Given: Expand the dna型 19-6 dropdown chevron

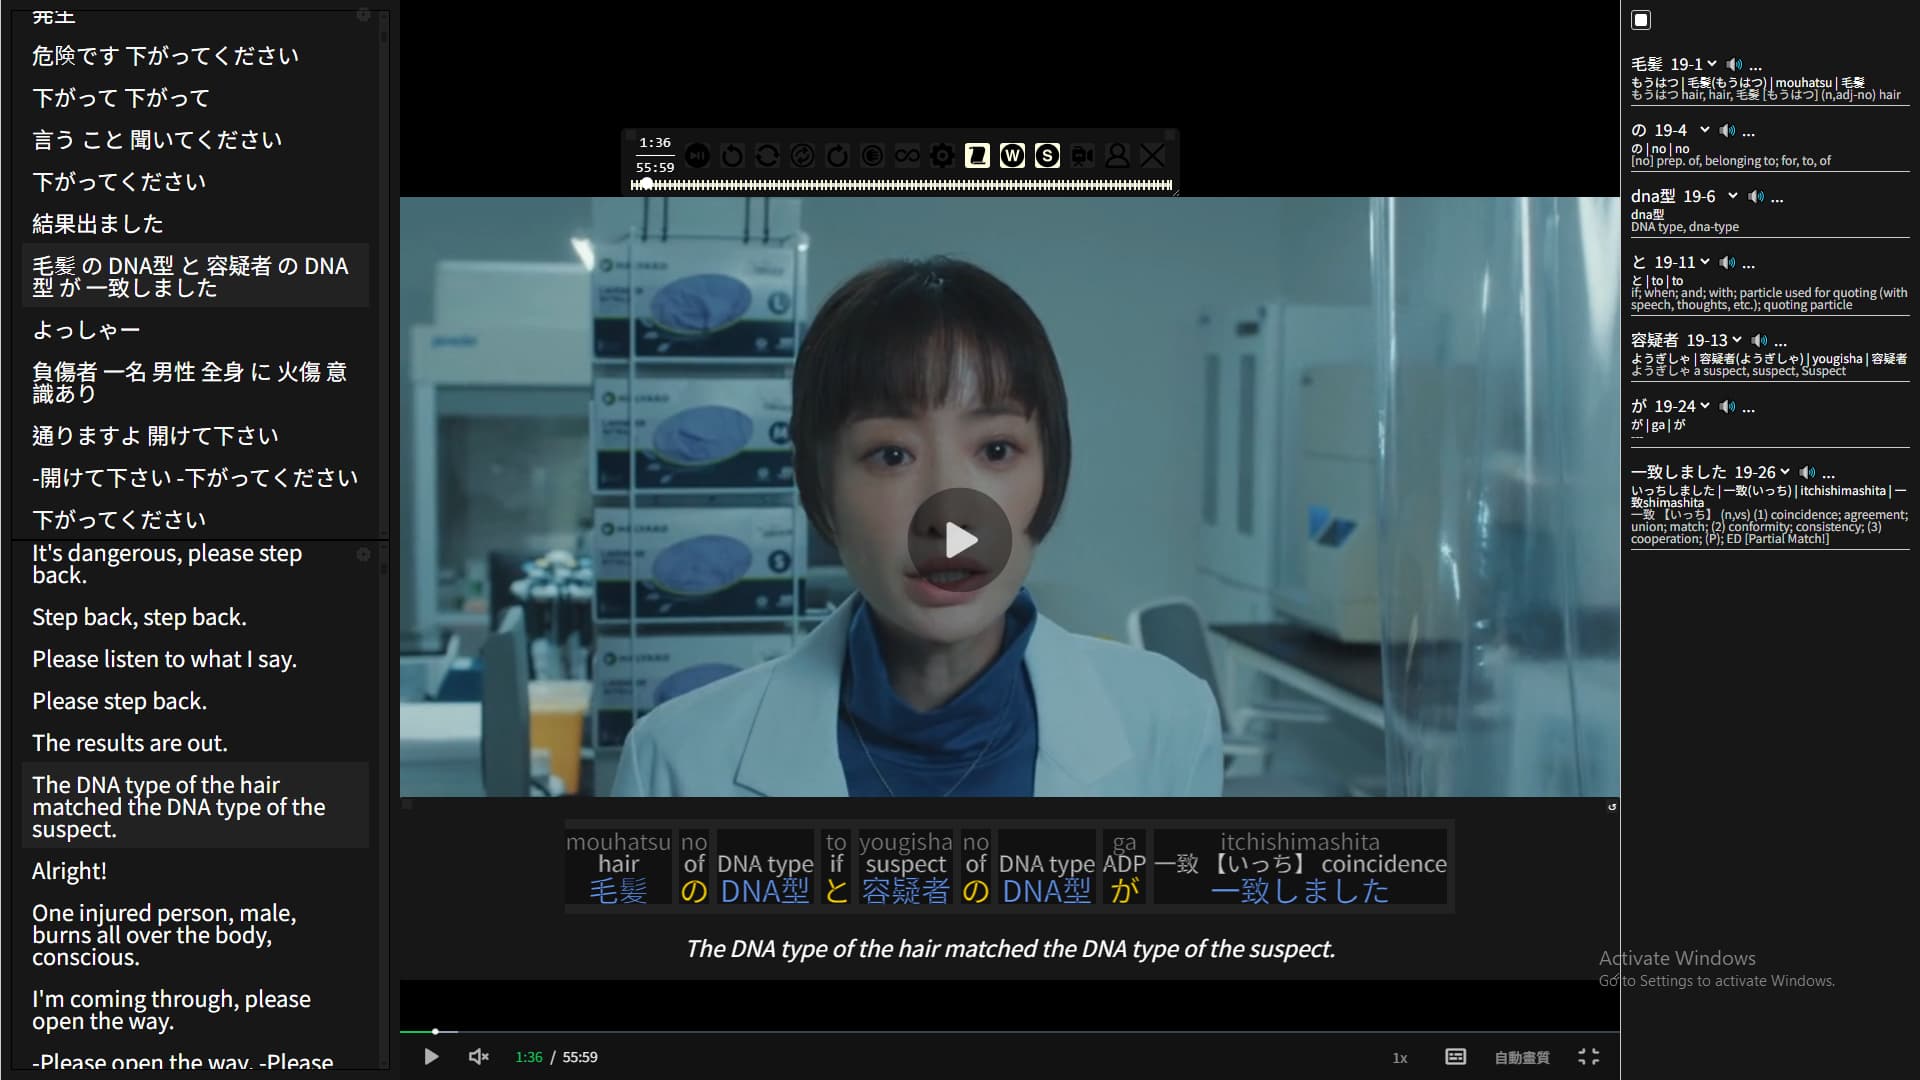Looking at the screenshot, I should tap(1732, 196).
